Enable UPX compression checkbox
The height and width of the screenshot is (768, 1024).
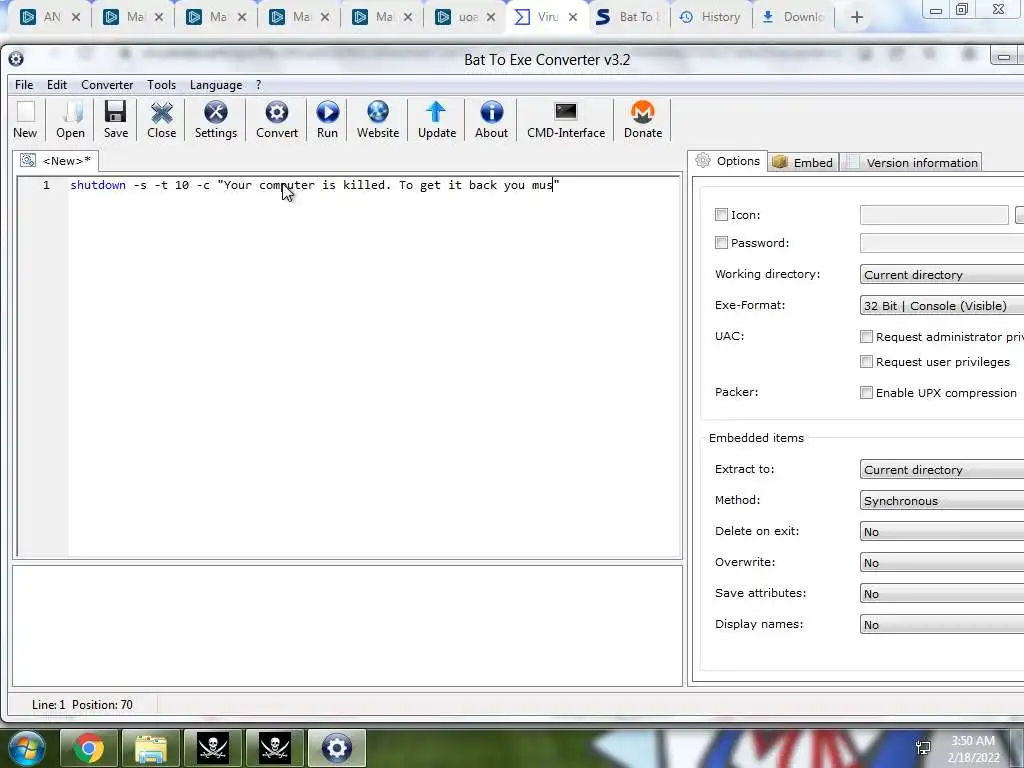coord(866,392)
